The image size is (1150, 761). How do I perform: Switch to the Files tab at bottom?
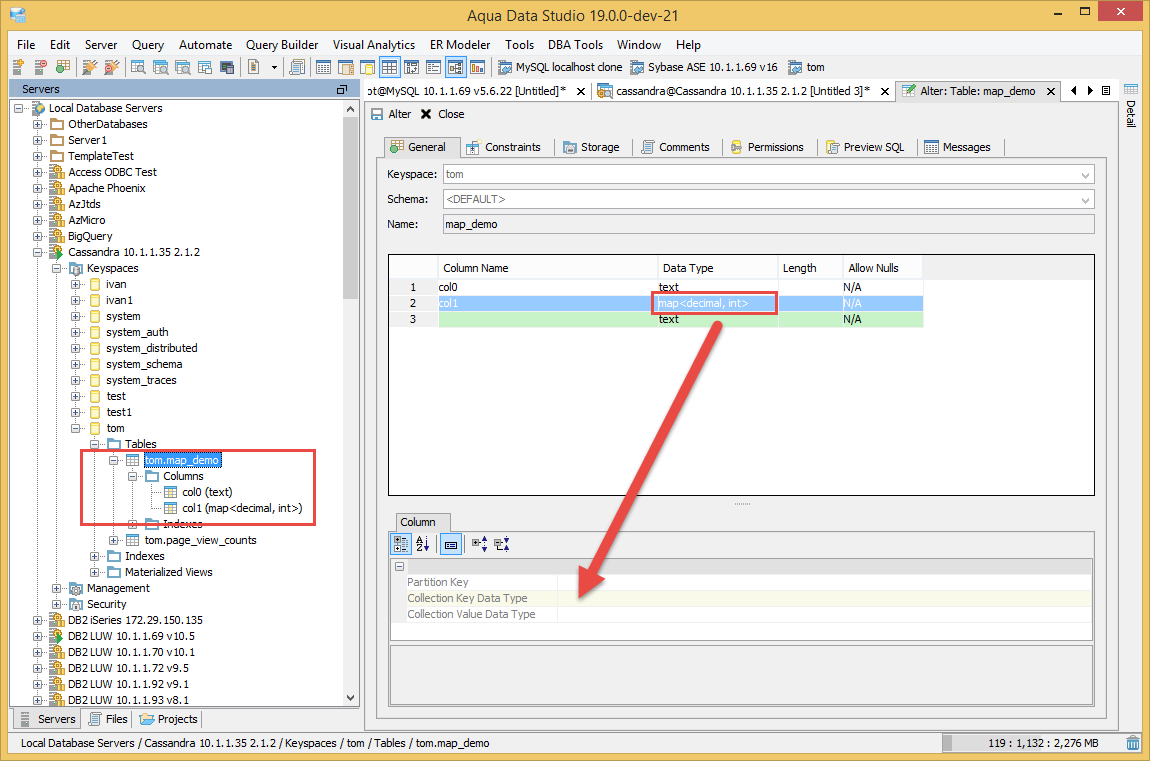click(x=109, y=719)
